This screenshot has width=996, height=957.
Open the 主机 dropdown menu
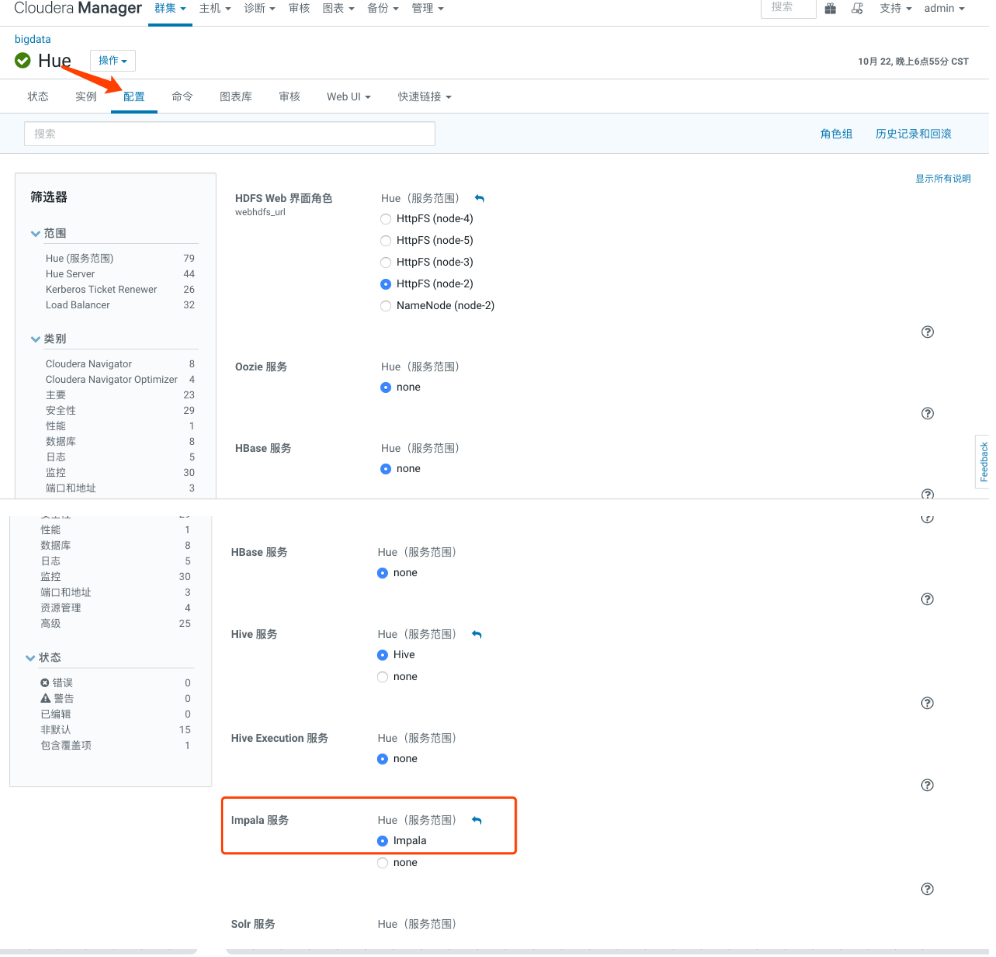coord(217,8)
